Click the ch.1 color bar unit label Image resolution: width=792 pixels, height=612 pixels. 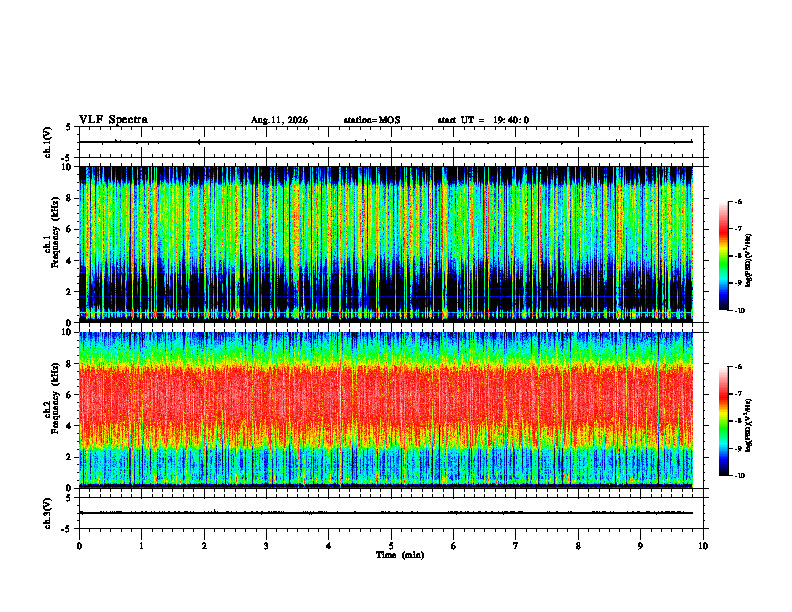click(749, 261)
